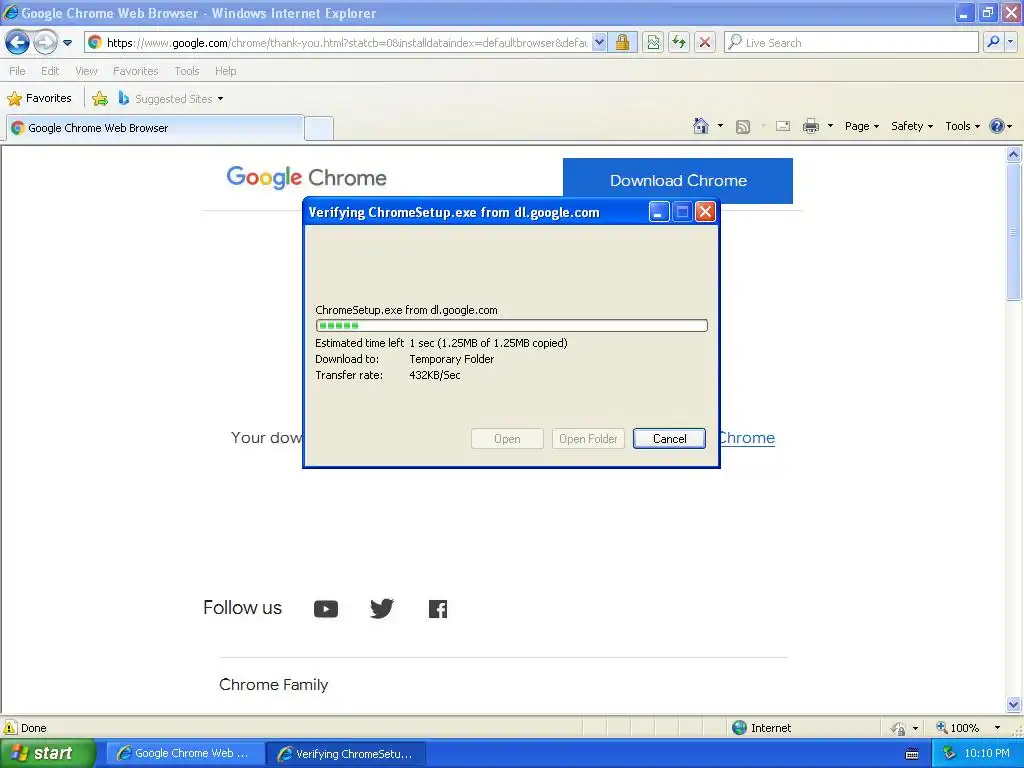
Task: Click the page scrollbar up arrow
Action: (x=1013, y=155)
